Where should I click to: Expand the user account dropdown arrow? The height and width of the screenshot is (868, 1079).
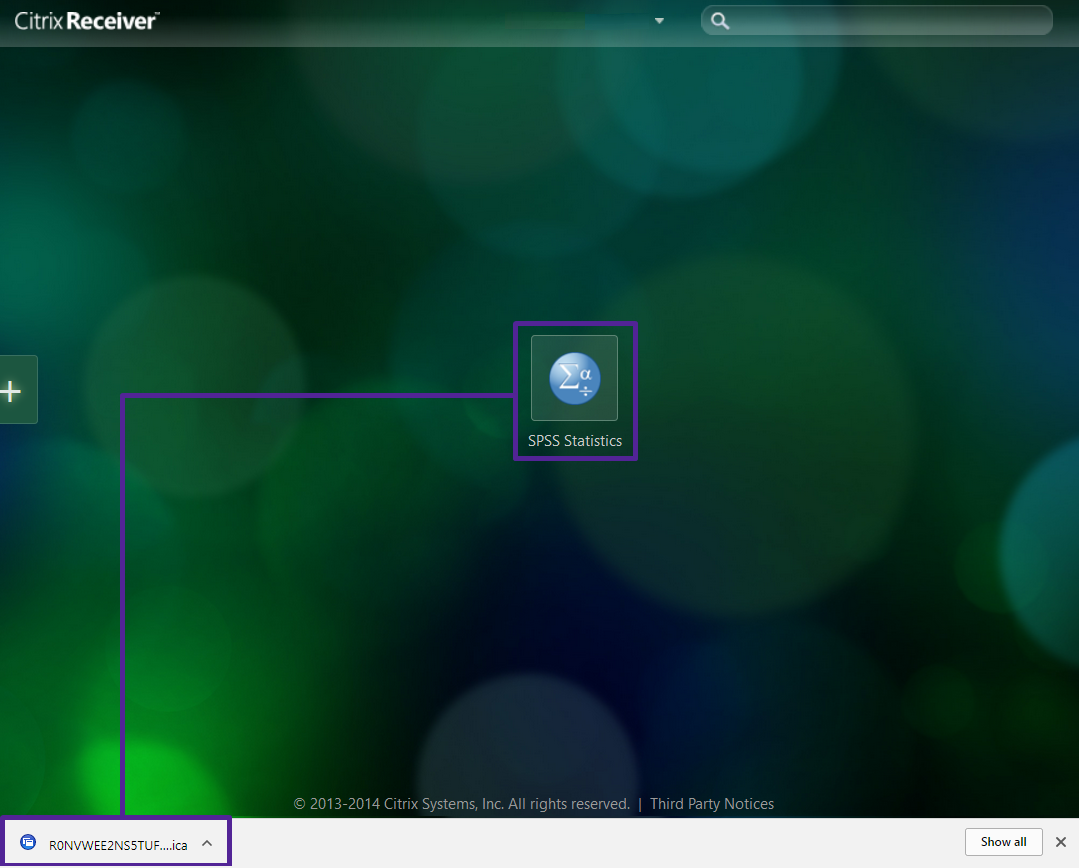(x=659, y=21)
